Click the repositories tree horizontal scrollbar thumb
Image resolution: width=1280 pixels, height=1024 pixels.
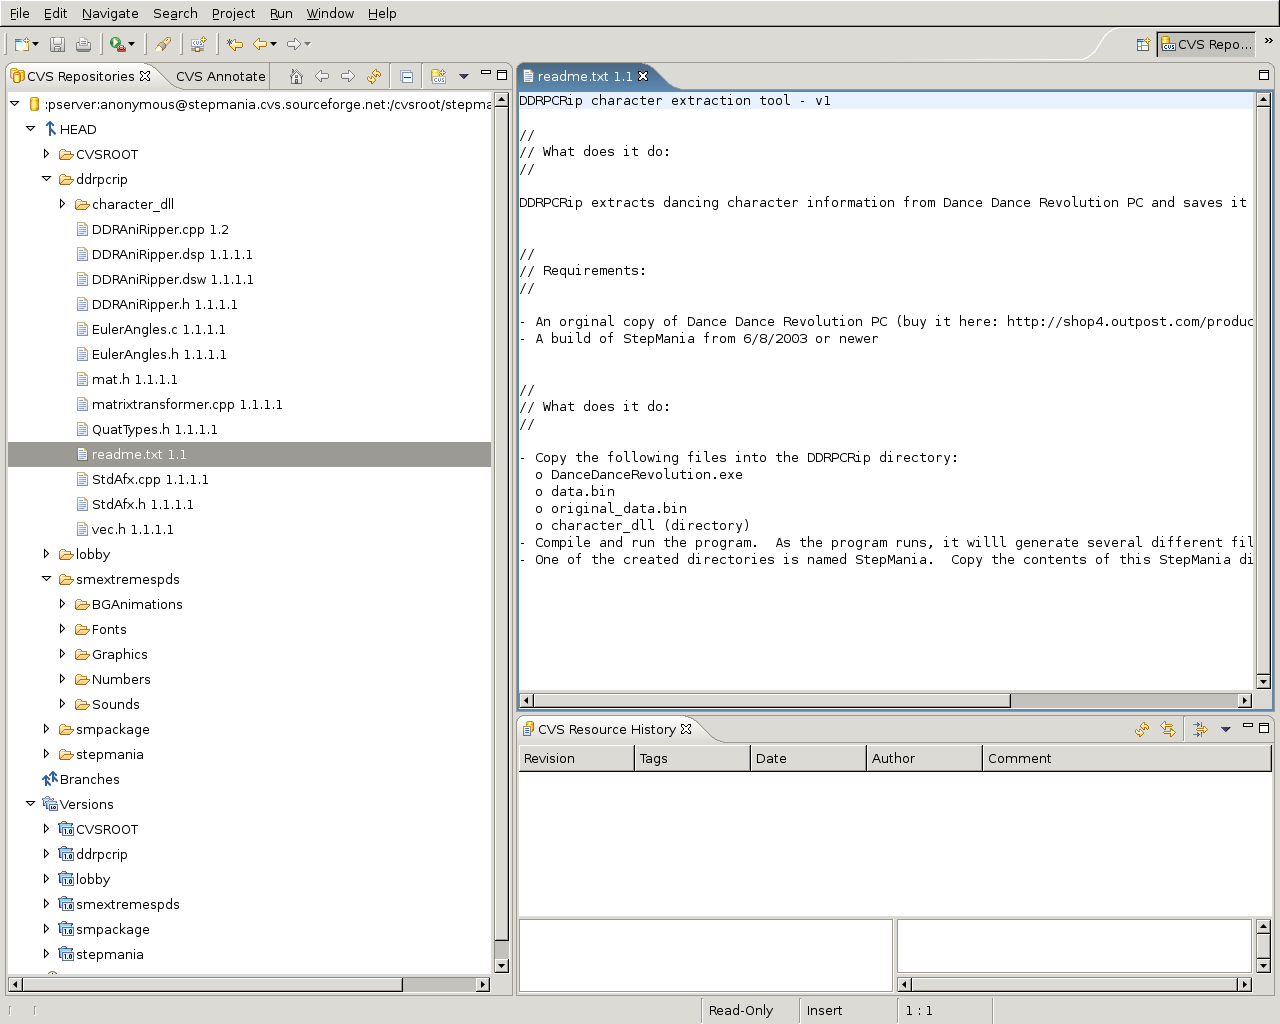[x=212, y=985]
